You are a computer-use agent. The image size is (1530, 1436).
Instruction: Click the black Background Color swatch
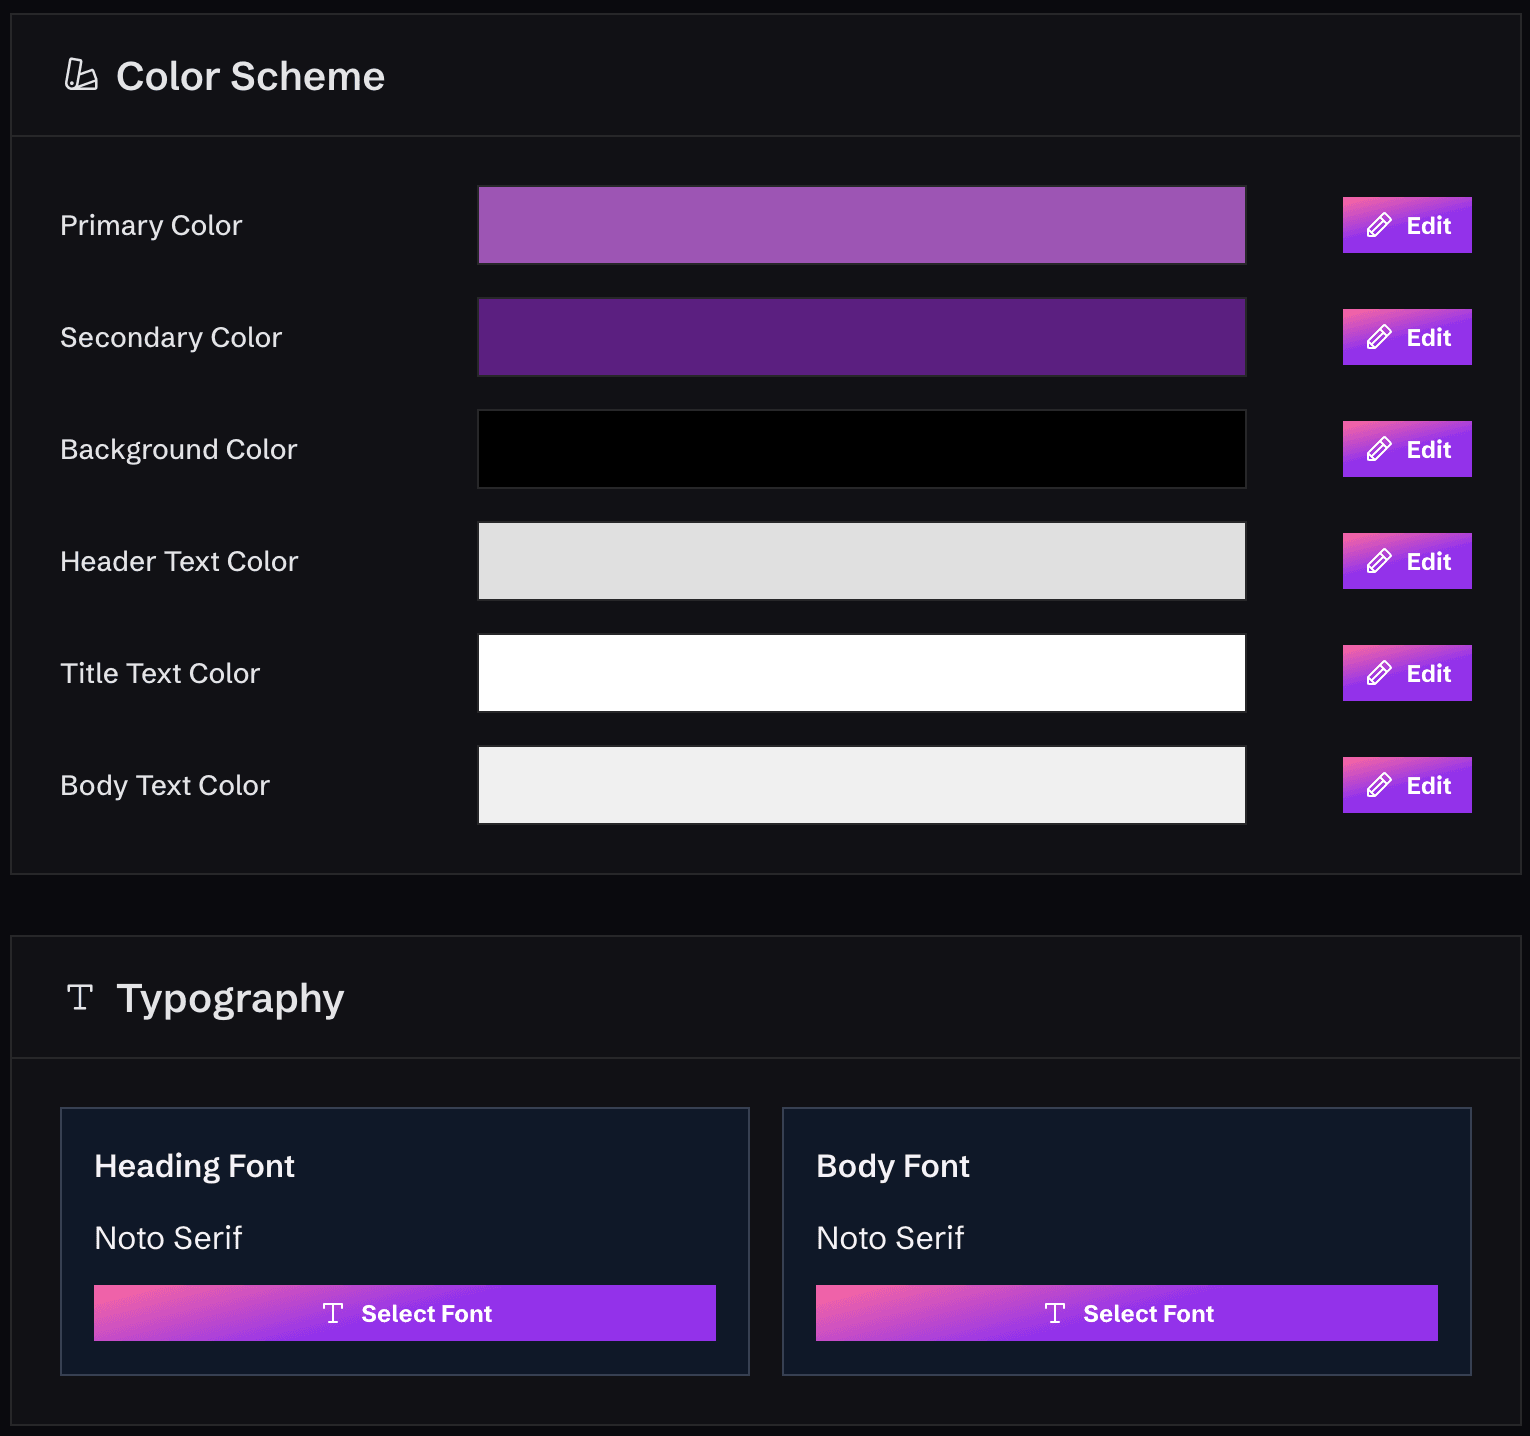pos(861,449)
